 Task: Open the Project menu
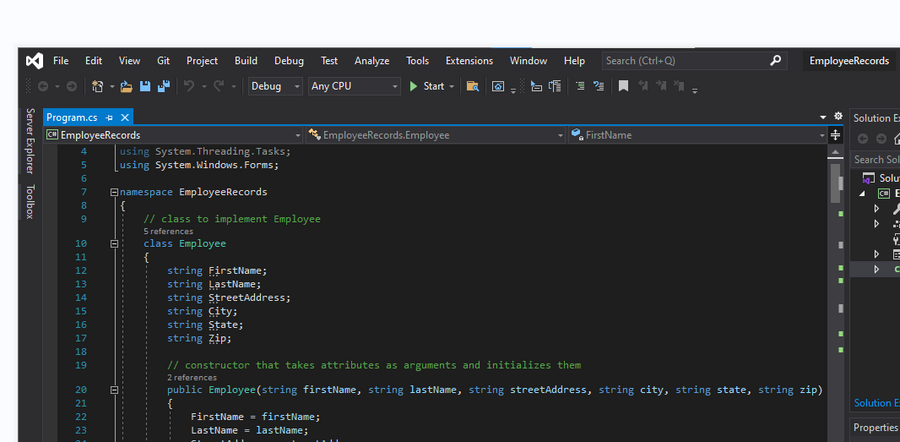(202, 61)
